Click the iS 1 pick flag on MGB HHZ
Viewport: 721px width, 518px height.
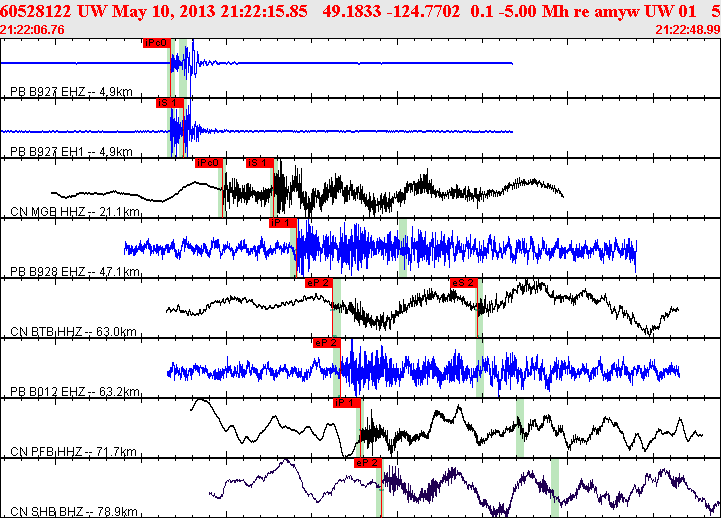pos(260,163)
